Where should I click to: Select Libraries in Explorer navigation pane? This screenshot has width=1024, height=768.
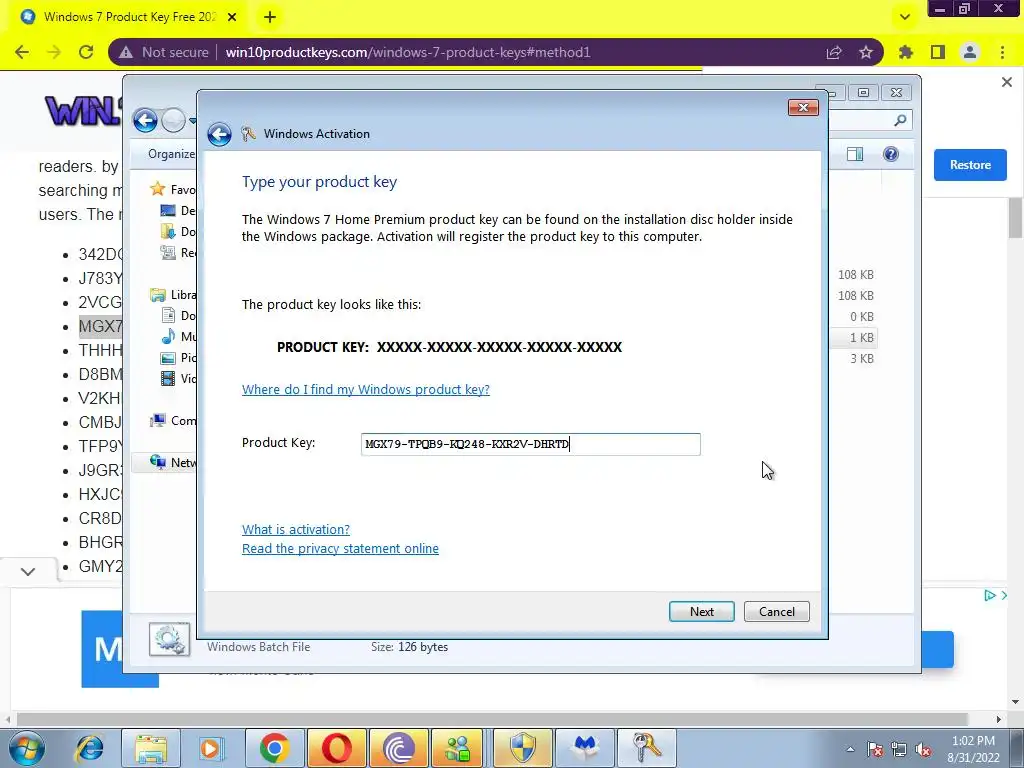[173, 295]
